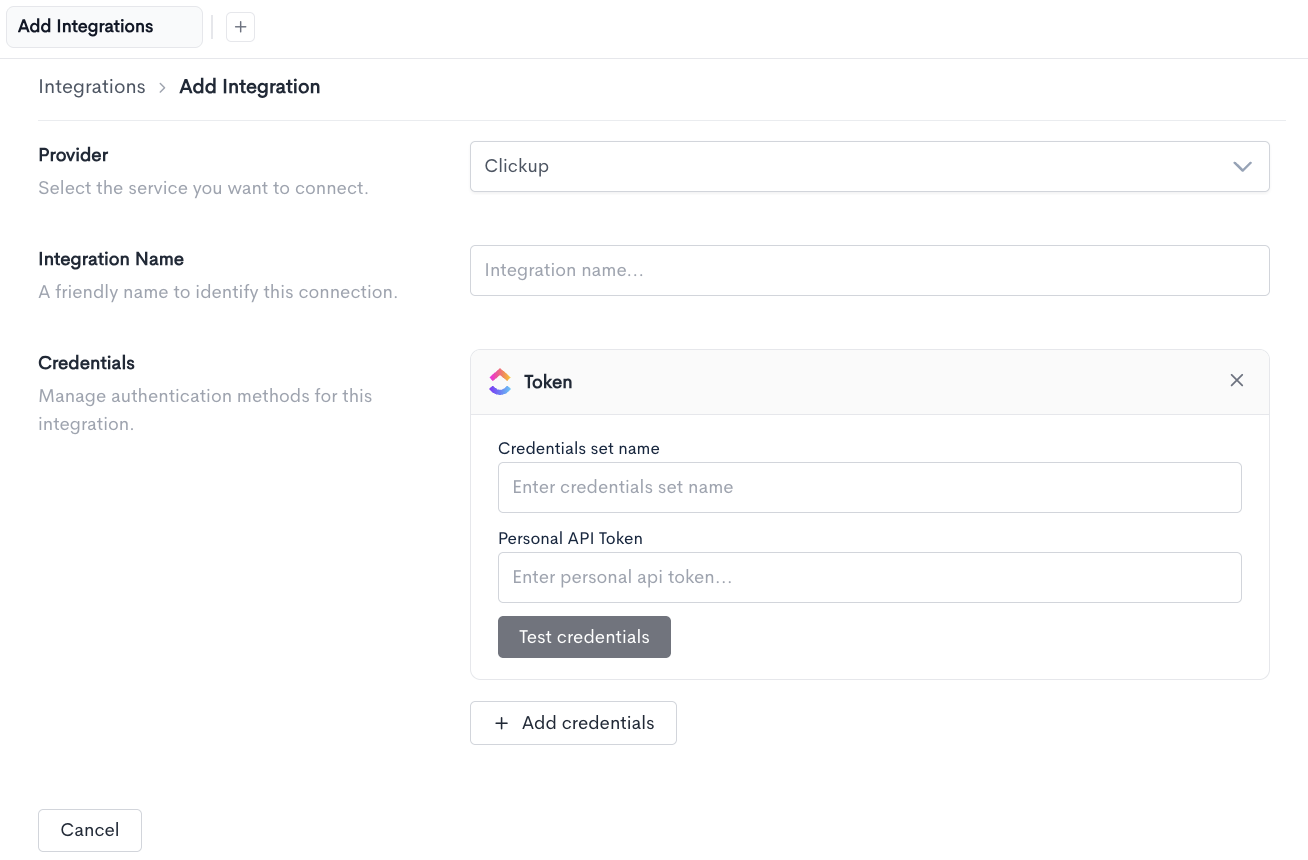This screenshot has width=1308, height=860.
Task: Click the Add credentials button
Action: click(x=573, y=723)
